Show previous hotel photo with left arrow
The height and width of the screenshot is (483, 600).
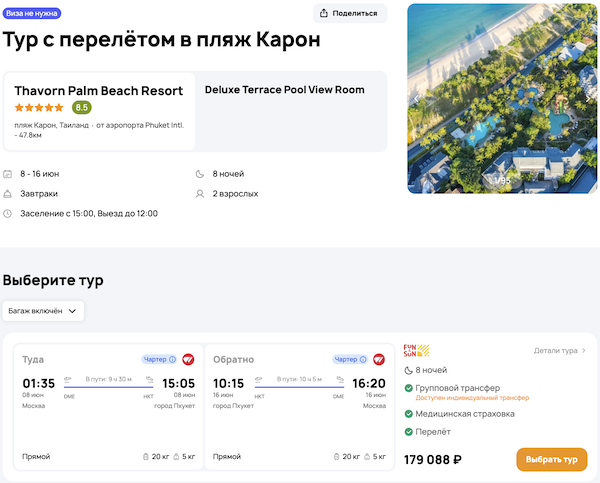pos(417,100)
